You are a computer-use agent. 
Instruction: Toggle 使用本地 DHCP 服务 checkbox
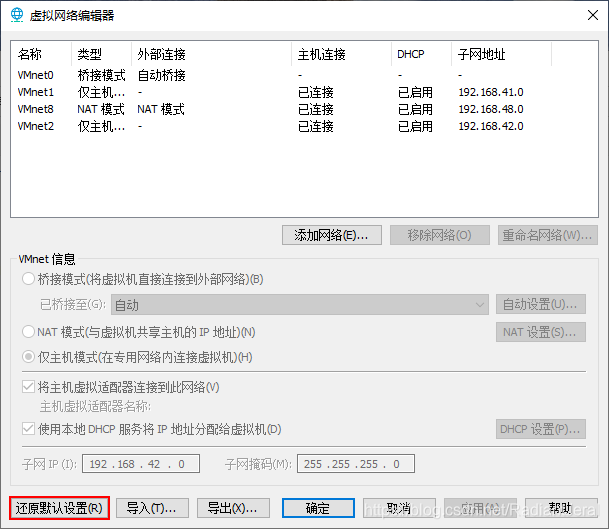point(28,428)
